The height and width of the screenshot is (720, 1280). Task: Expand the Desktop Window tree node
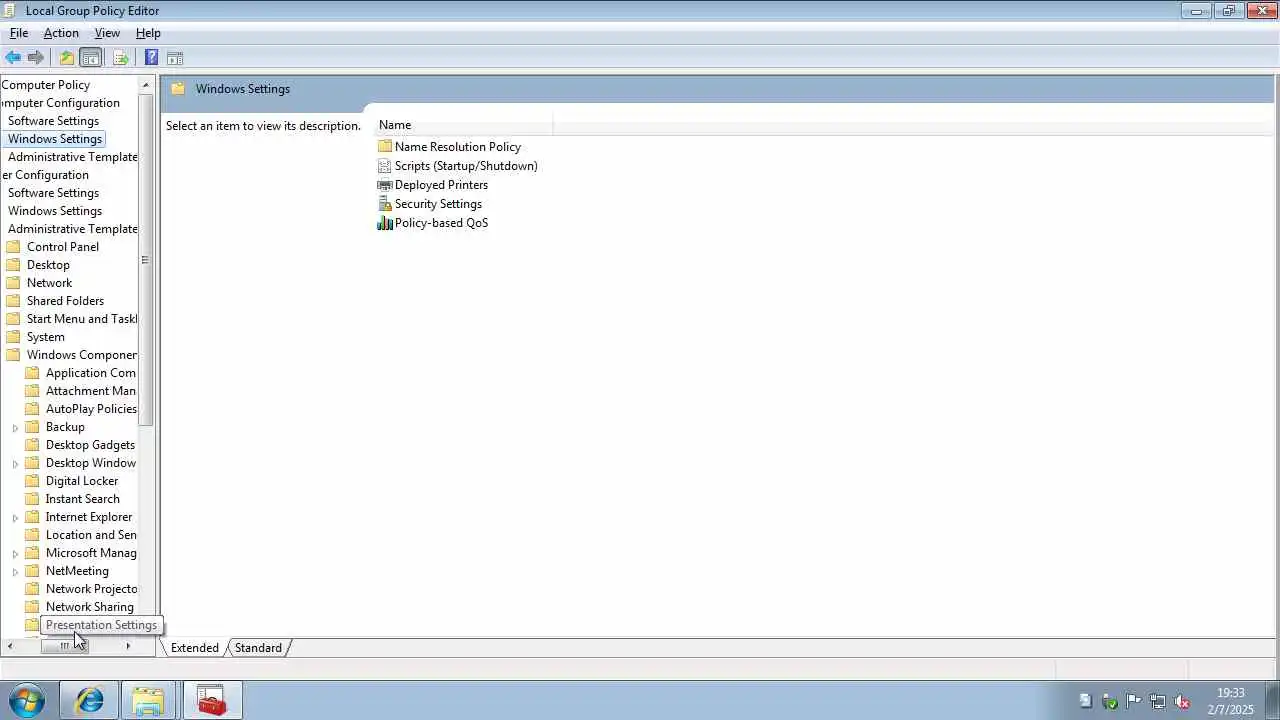(15, 464)
